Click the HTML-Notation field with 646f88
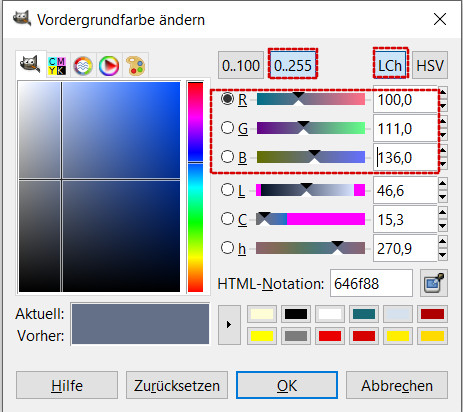Image resolution: width=463 pixels, height=412 pixels. [x=371, y=284]
